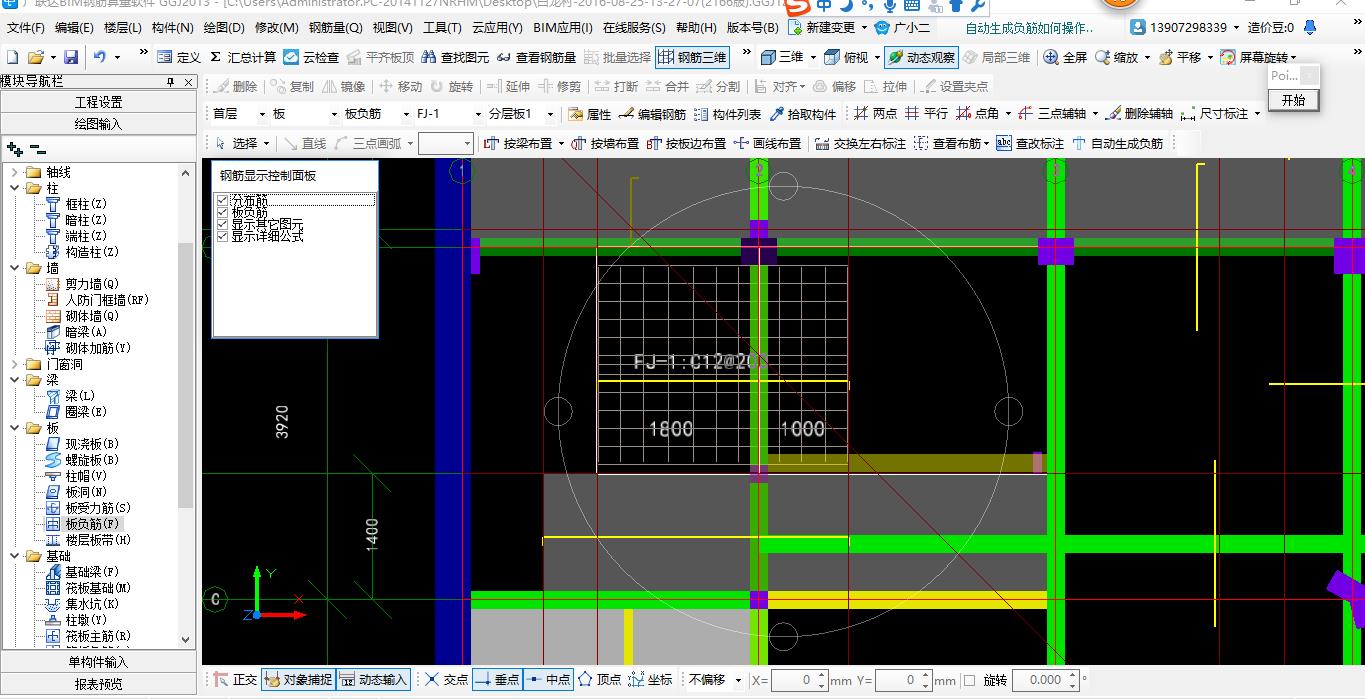The image size is (1365, 699).
Task: Run 汇总计算 summary calculation
Action: (243, 57)
